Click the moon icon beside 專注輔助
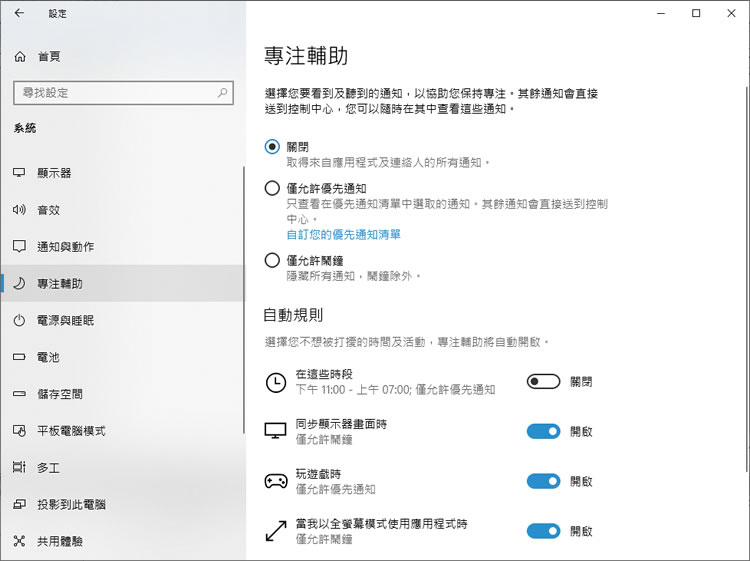The image size is (750, 561). 19,283
